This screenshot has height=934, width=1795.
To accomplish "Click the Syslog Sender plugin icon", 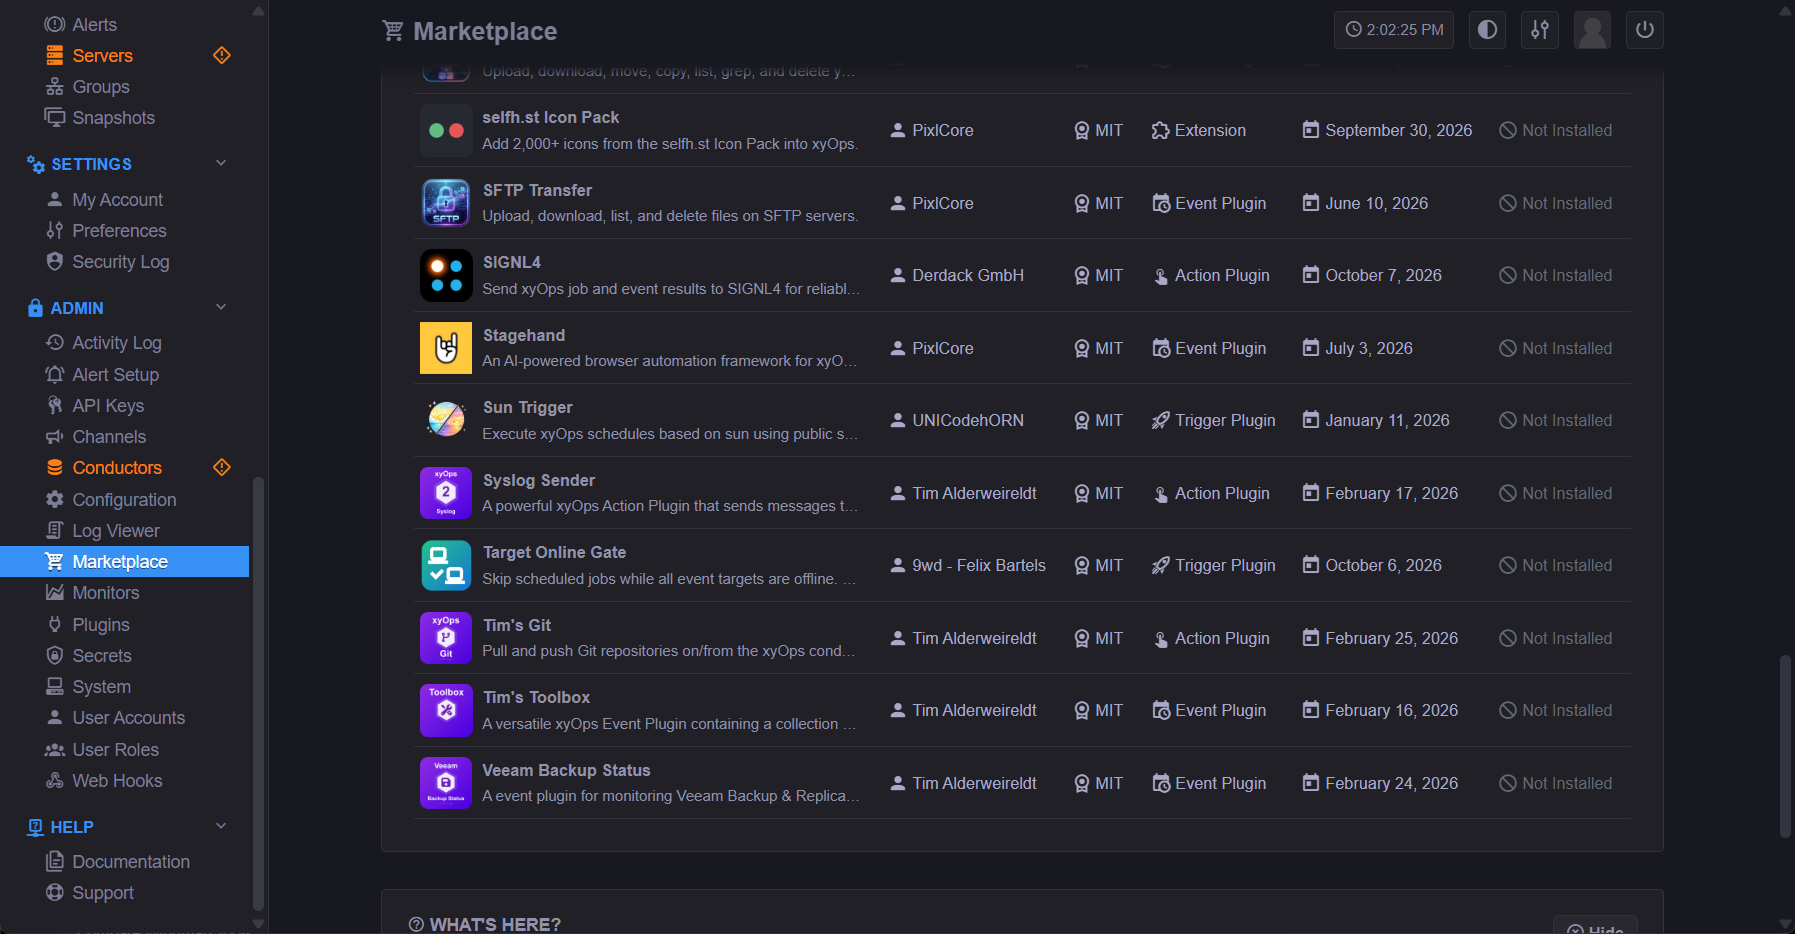I will (x=446, y=493).
